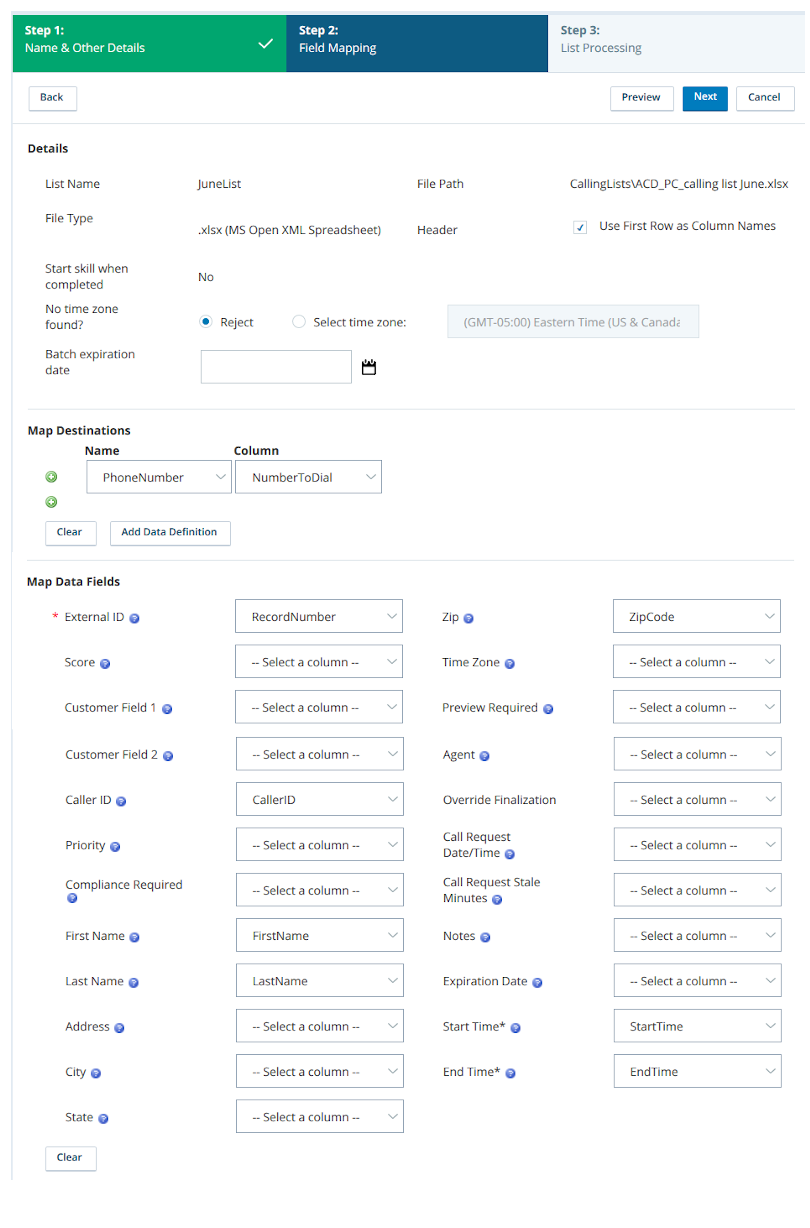Click the End Time help icon

(511, 1073)
